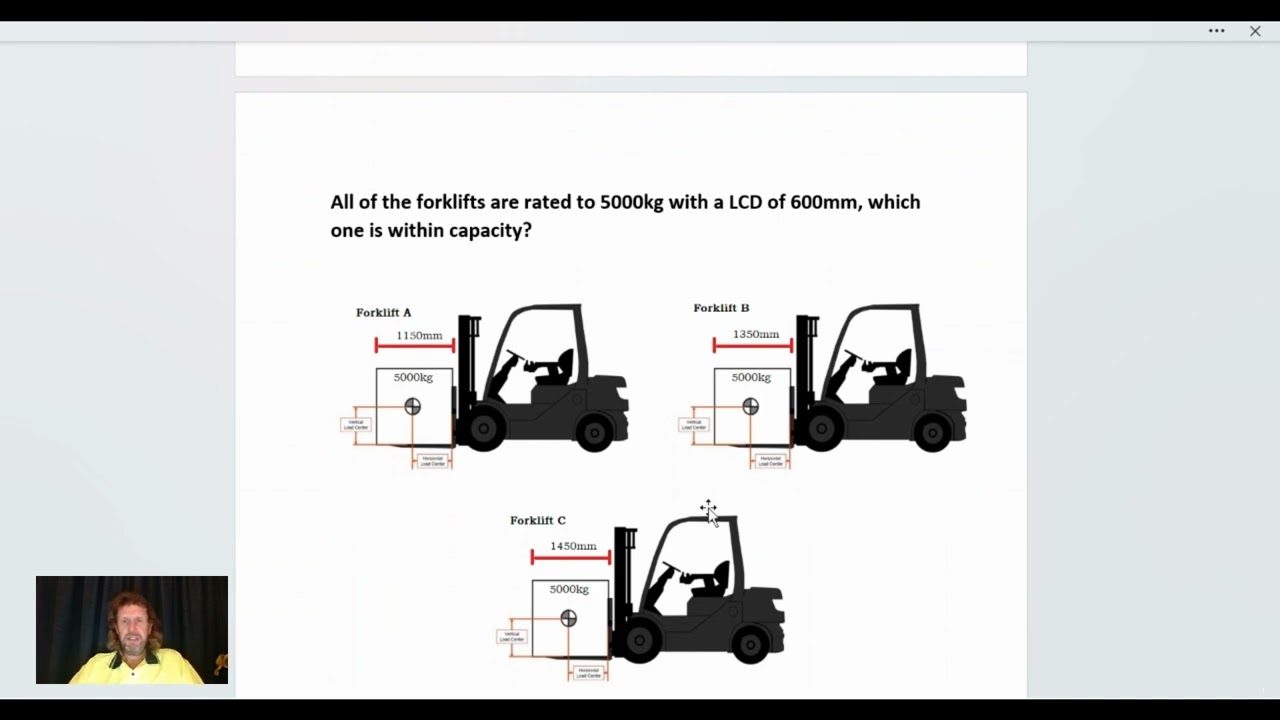Click Forklift B's Vertical Load Center label
Image resolution: width=1280 pixels, height=720 pixels.
(694, 425)
